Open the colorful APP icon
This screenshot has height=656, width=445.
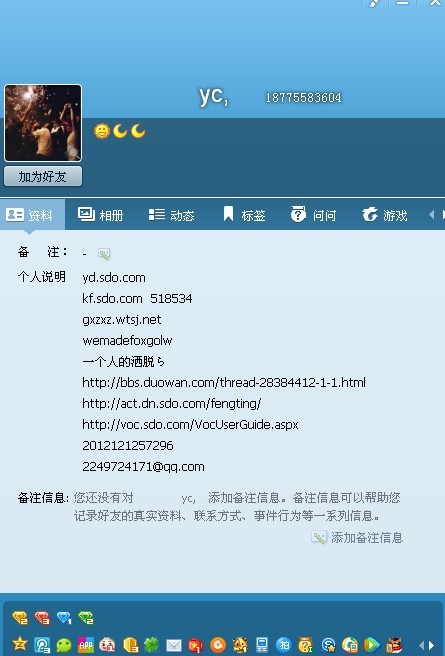pos(86,645)
